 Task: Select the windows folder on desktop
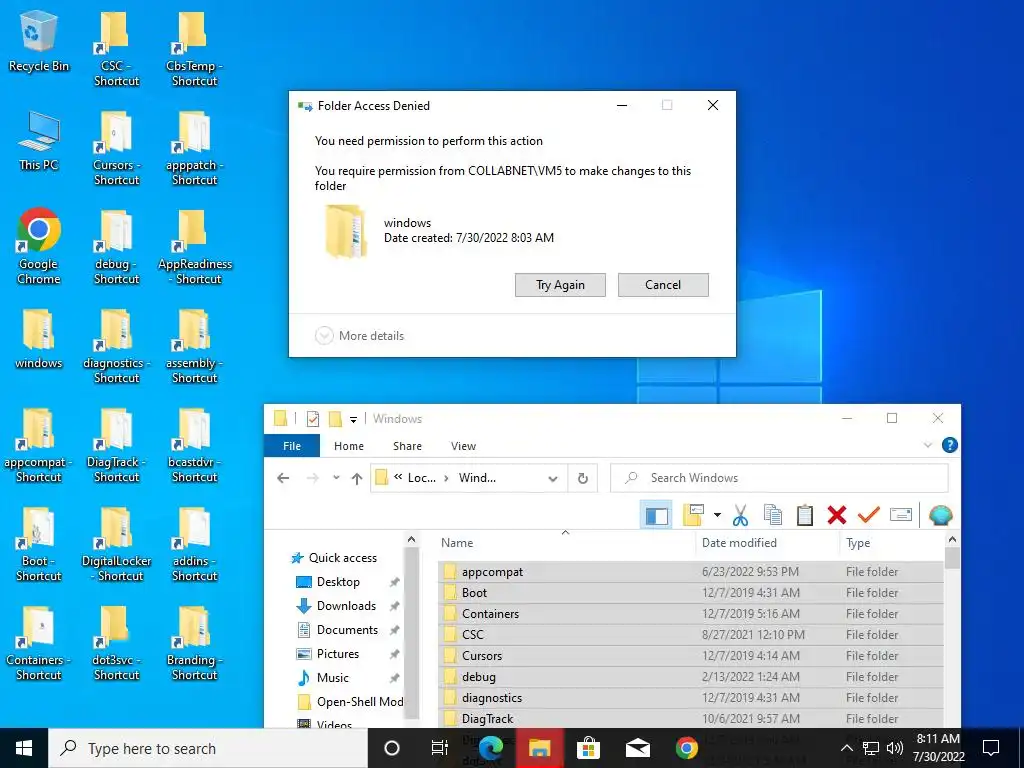point(39,340)
